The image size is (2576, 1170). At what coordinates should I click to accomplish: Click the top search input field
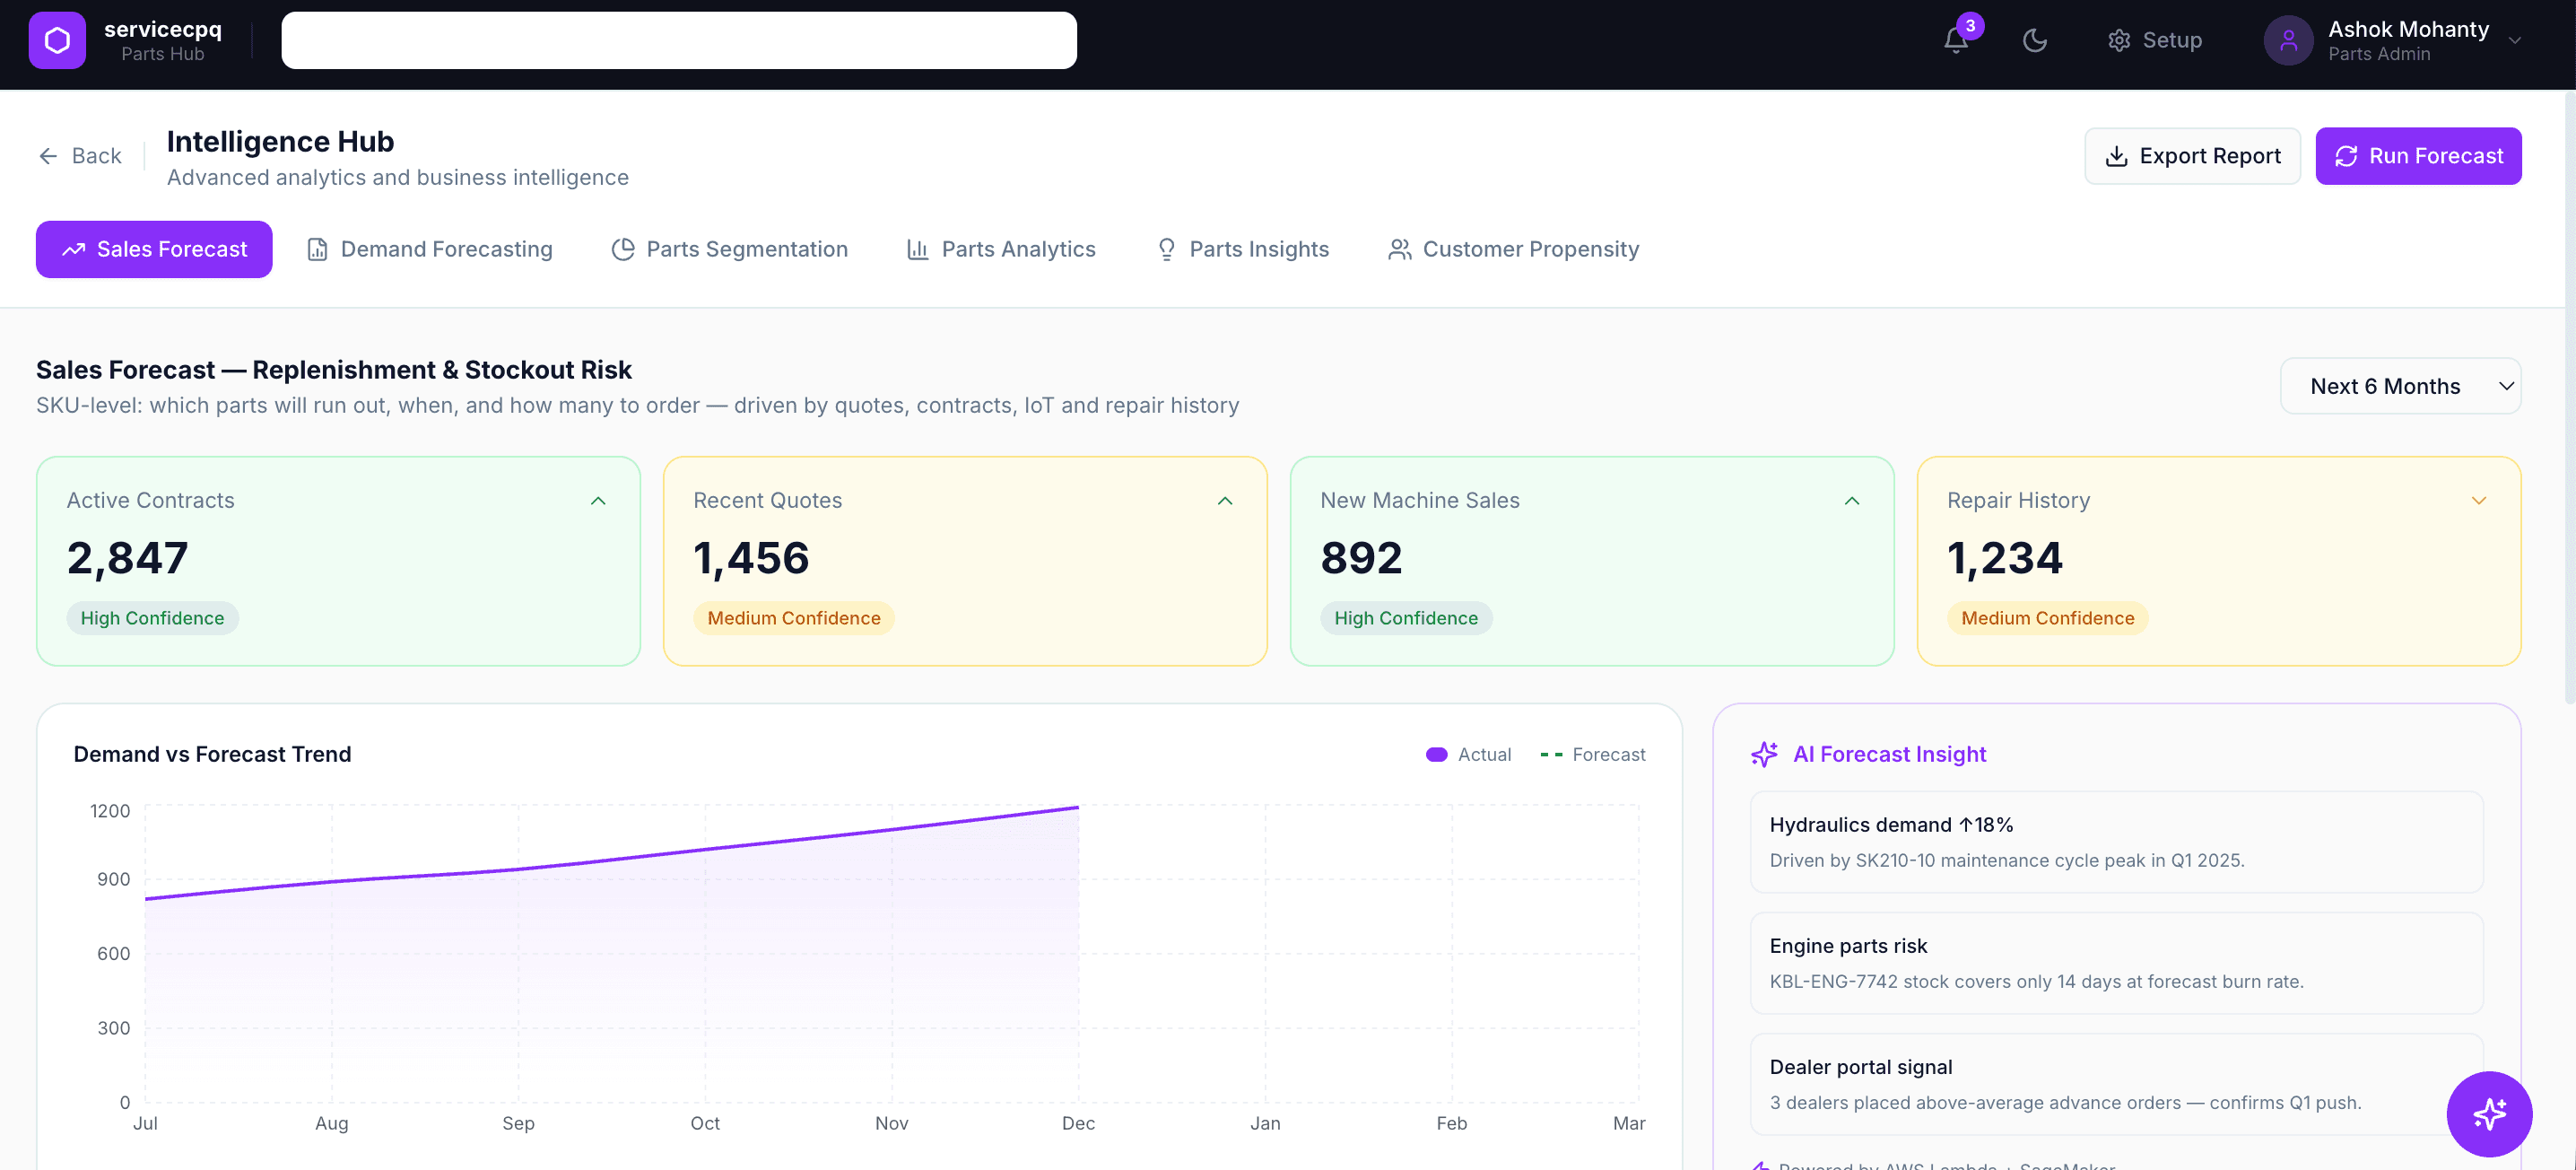coord(678,40)
